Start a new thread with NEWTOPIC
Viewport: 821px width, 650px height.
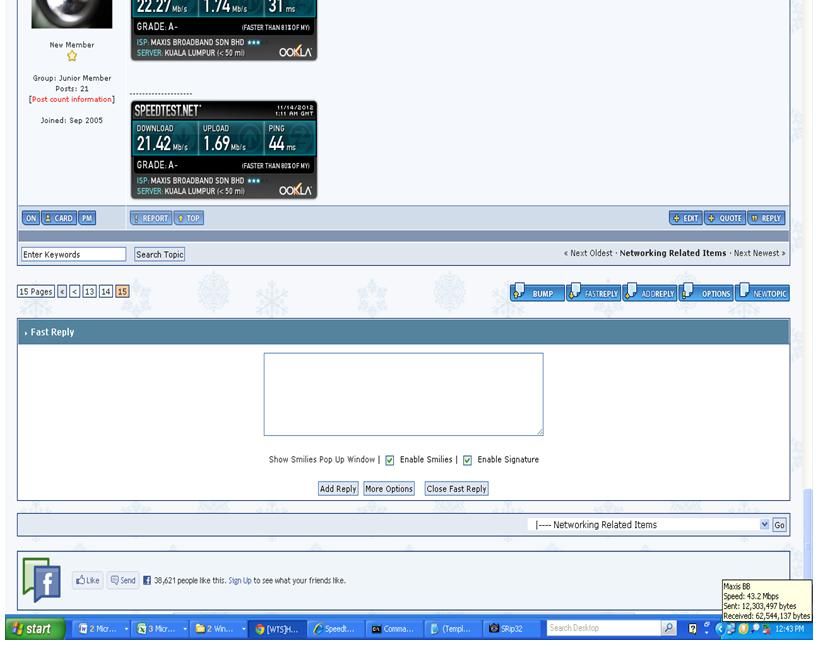point(763,293)
